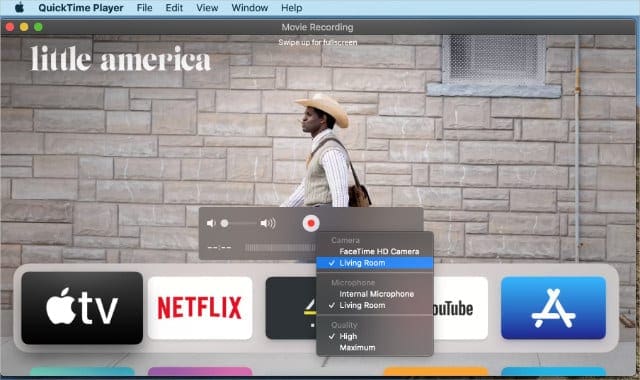Choose Internal Microphone option
The width and height of the screenshot is (640, 380).
(x=375, y=294)
